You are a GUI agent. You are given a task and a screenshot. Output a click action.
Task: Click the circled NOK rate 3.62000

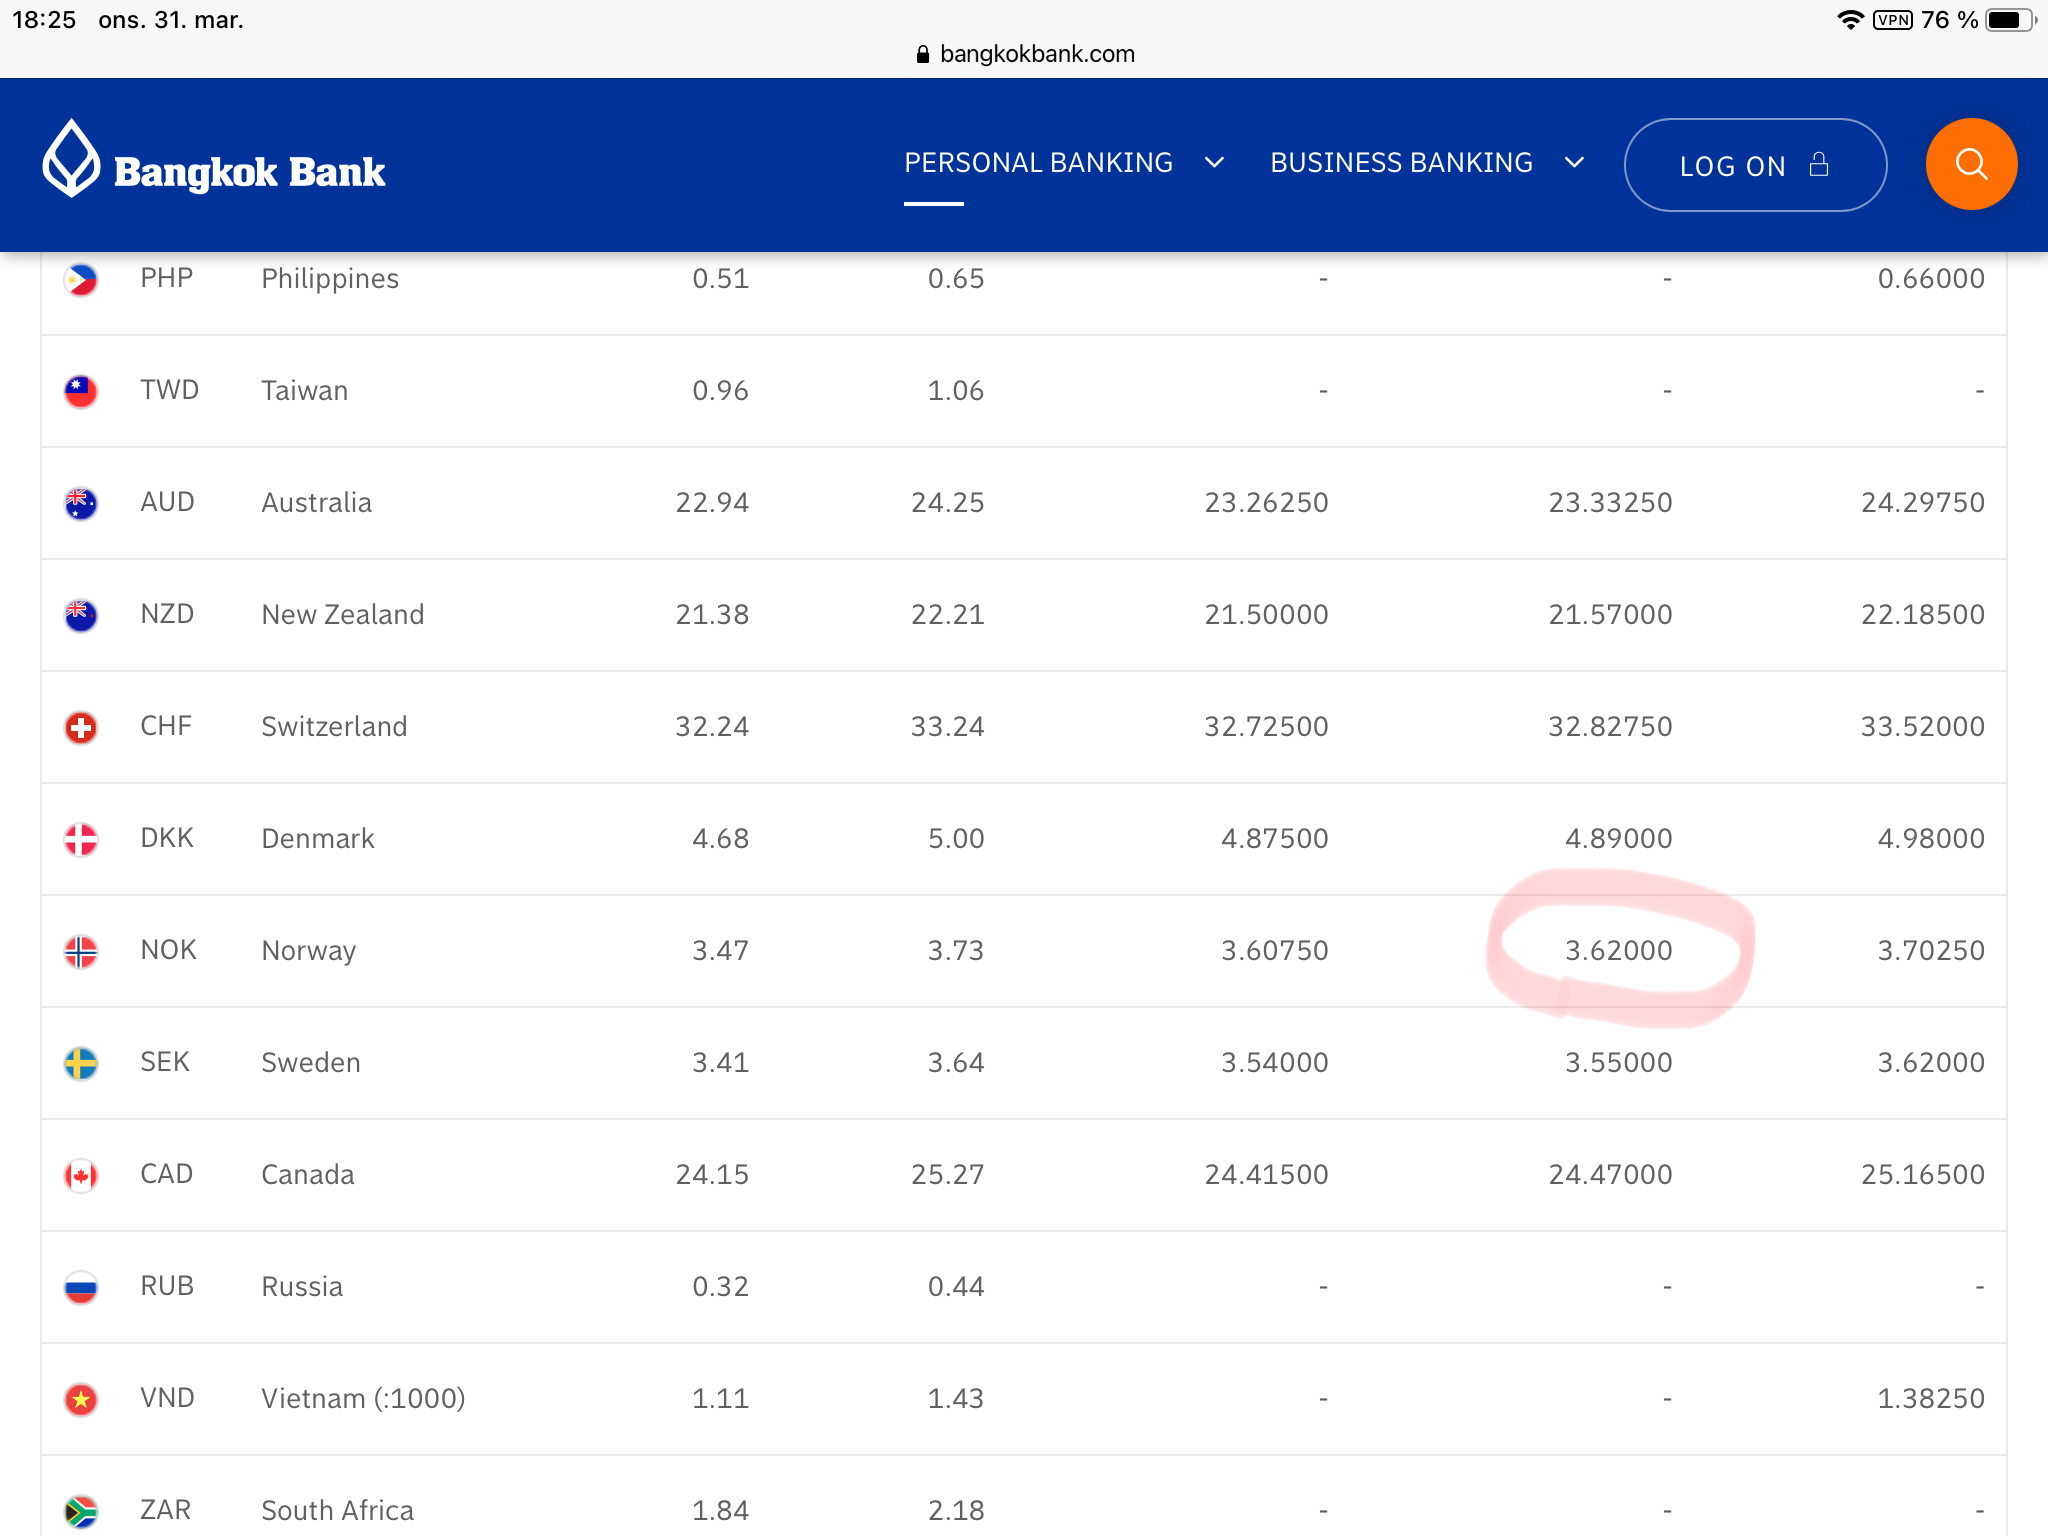click(x=1618, y=951)
